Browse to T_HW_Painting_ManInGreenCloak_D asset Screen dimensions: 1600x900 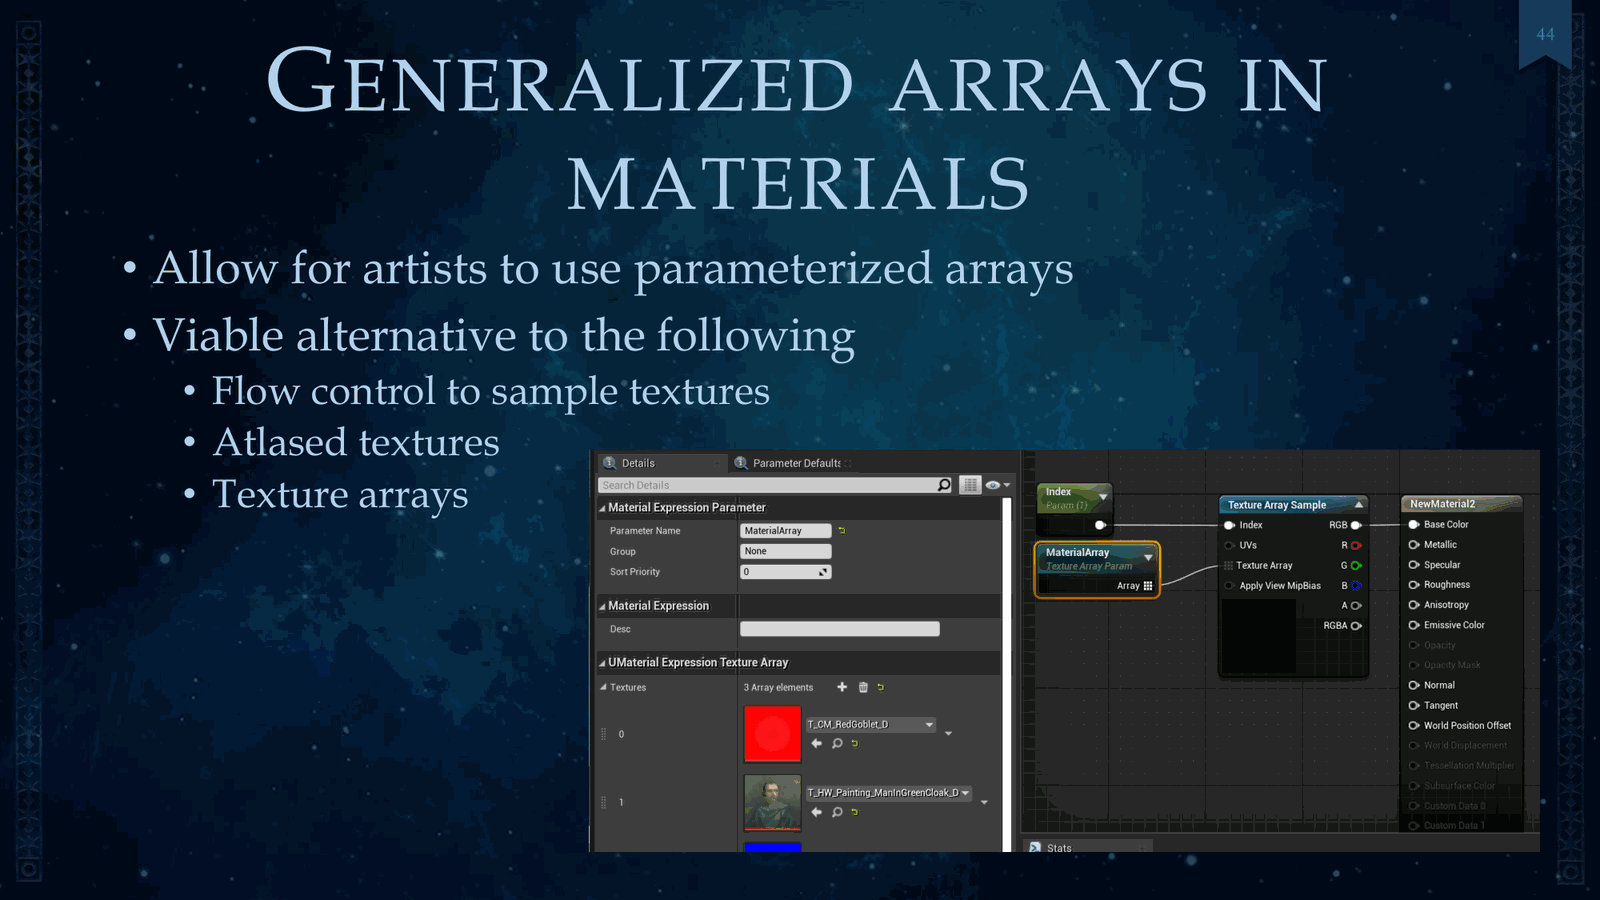837,812
